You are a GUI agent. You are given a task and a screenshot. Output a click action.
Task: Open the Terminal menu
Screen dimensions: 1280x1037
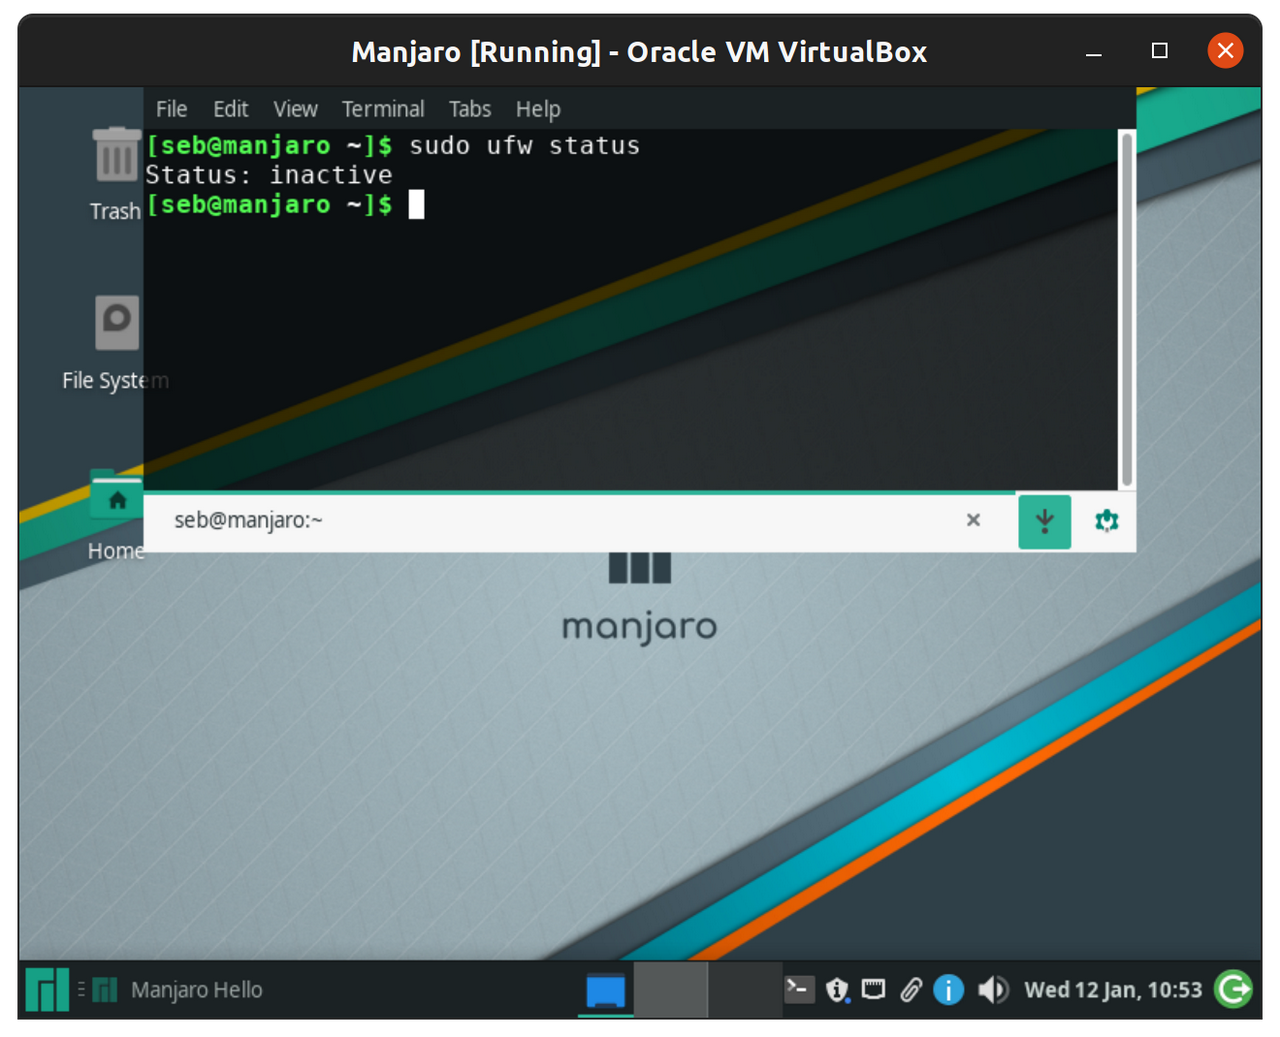(382, 109)
